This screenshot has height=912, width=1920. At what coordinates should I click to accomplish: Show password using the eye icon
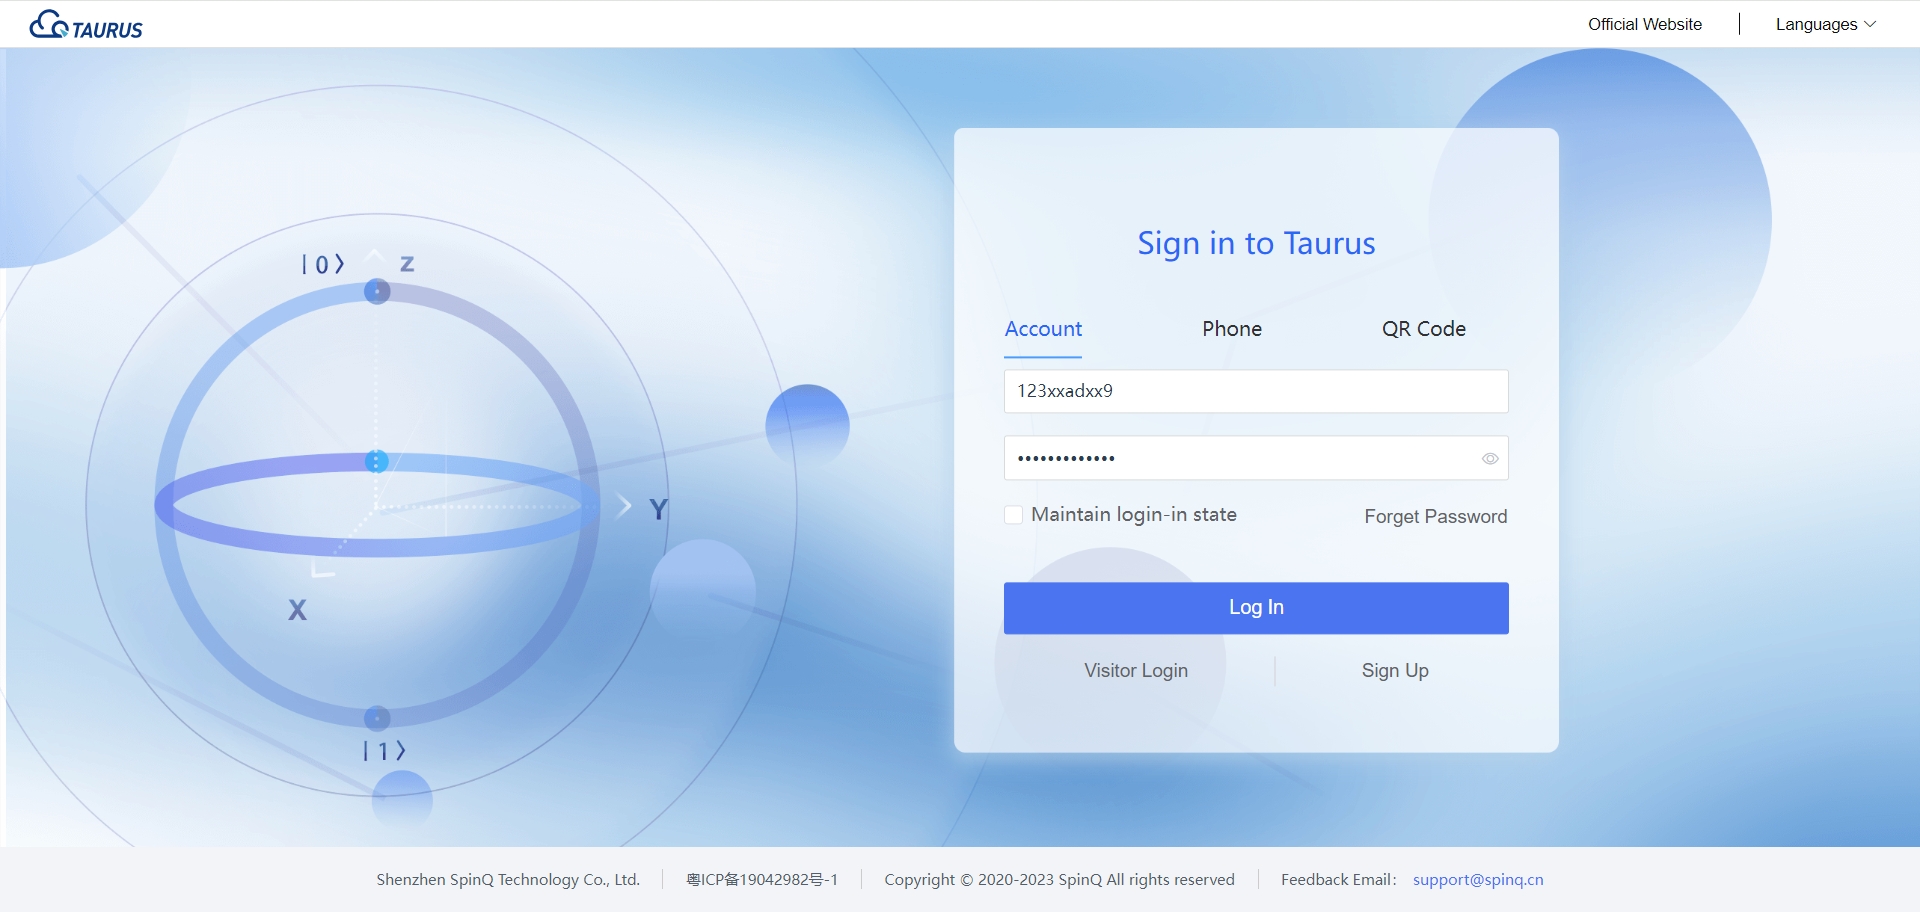click(1489, 459)
